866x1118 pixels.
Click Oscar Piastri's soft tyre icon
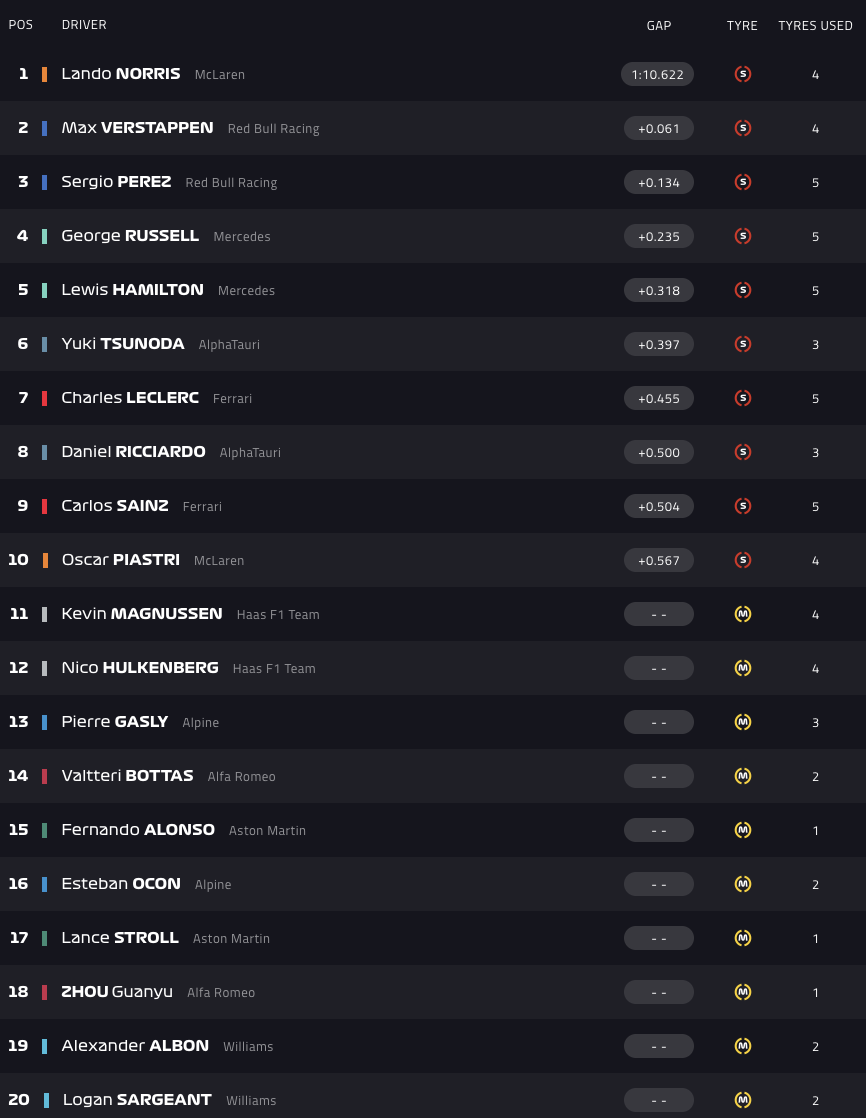pyautogui.click(x=742, y=560)
